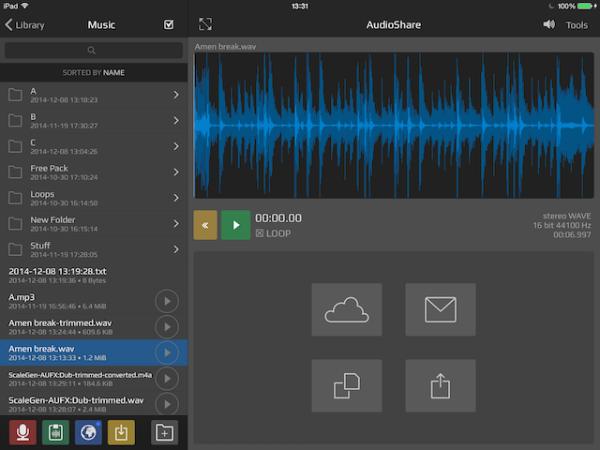
Task: Preview Amen break-trimmed.wav with its play circle
Action: pos(167,327)
